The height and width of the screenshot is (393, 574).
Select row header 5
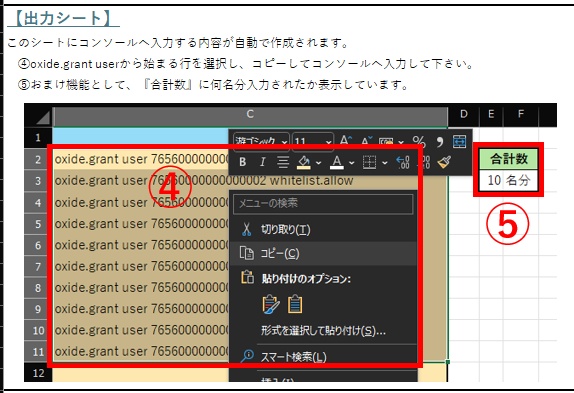[x=38, y=224]
